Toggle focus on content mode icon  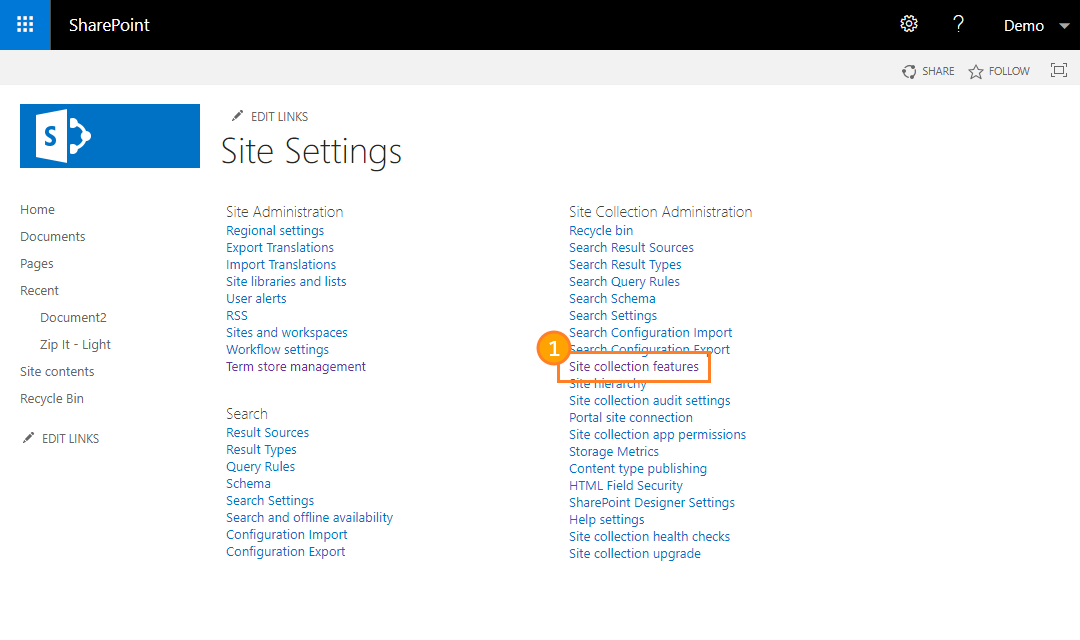click(x=1059, y=70)
